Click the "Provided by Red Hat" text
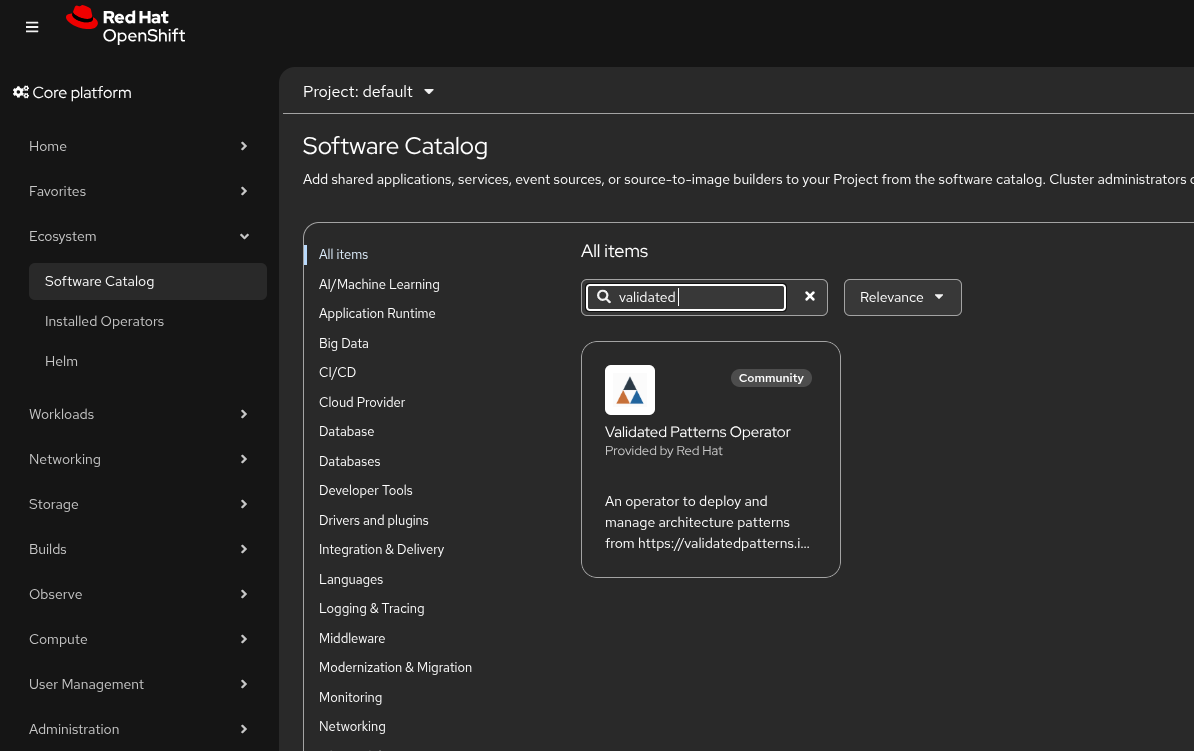The height and width of the screenshot is (751, 1194). pos(663,451)
